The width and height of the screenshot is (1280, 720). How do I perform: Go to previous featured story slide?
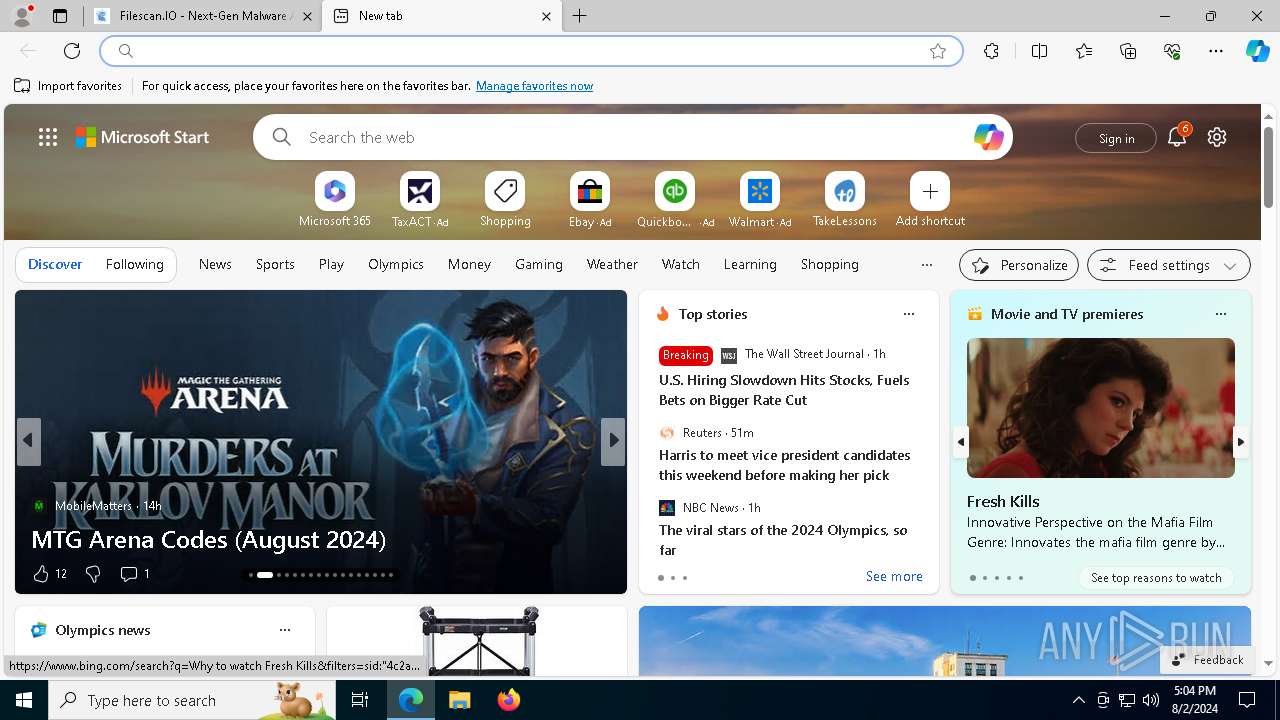28,441
